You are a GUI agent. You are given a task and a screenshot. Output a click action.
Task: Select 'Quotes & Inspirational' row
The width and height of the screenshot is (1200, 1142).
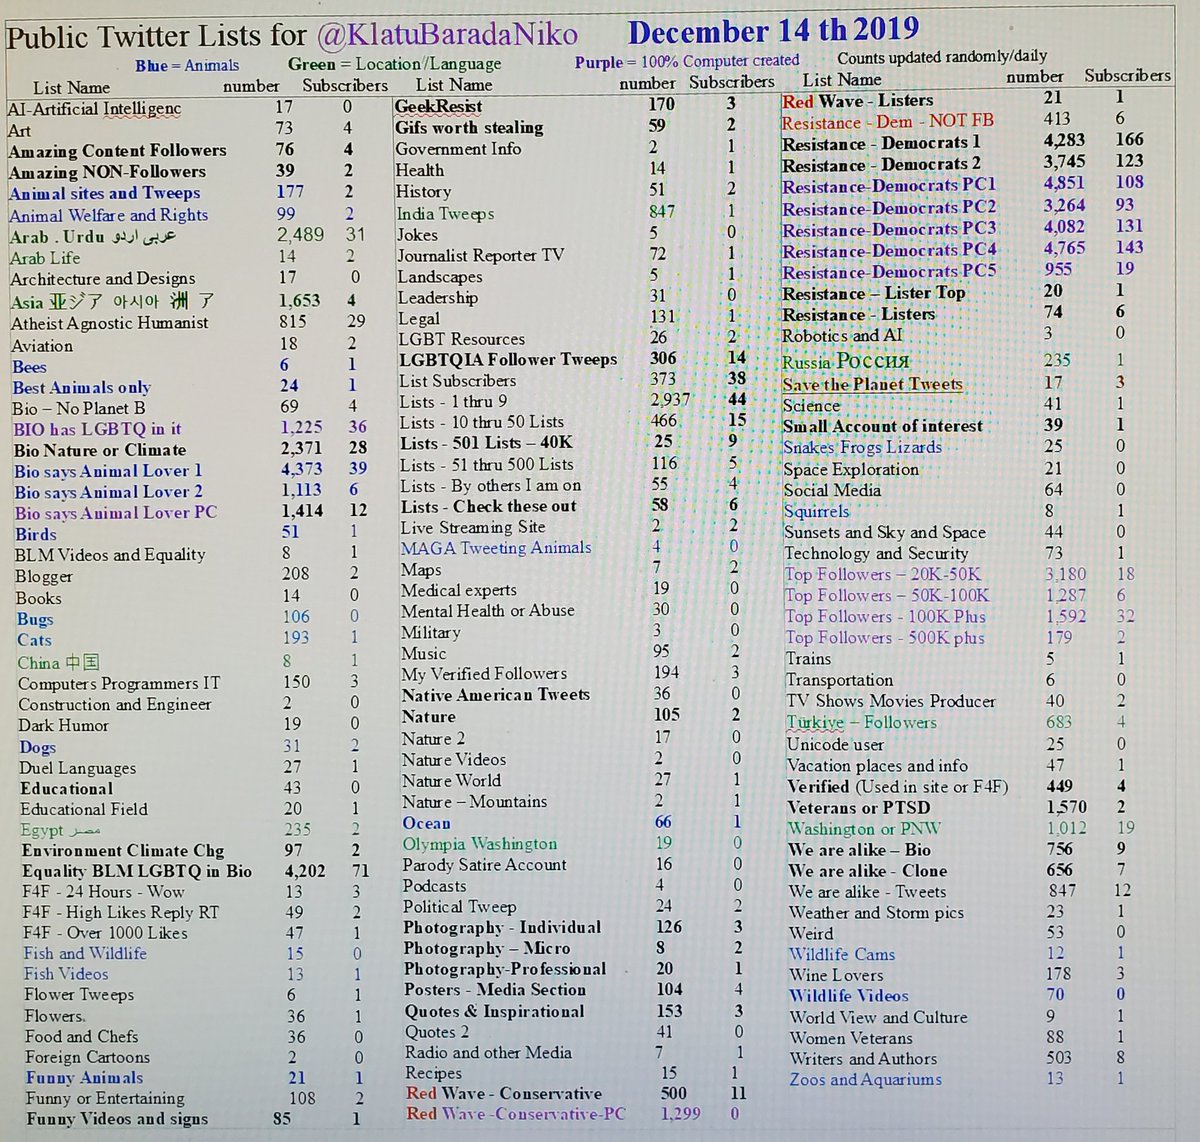click(574, 1011)
